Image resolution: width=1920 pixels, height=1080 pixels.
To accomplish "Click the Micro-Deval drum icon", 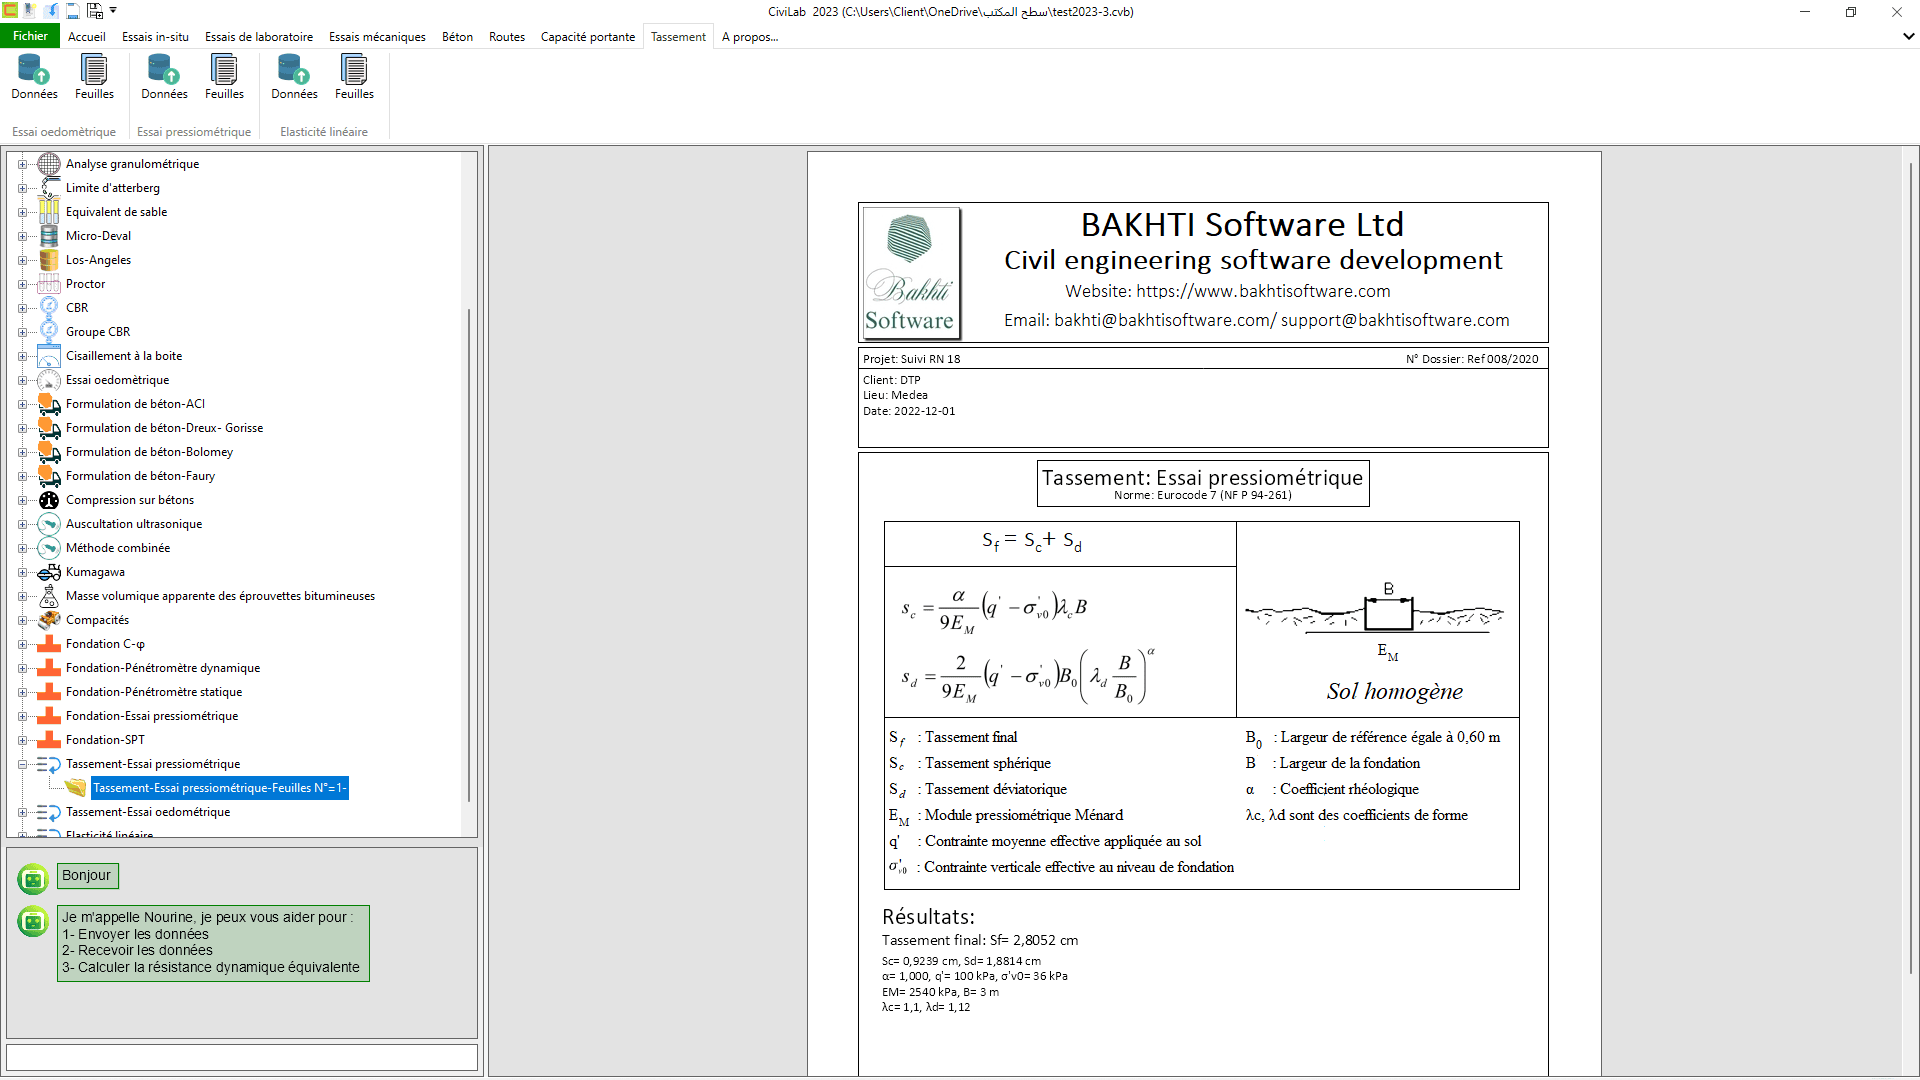I will pyautogui.click(x=49, y=236).
